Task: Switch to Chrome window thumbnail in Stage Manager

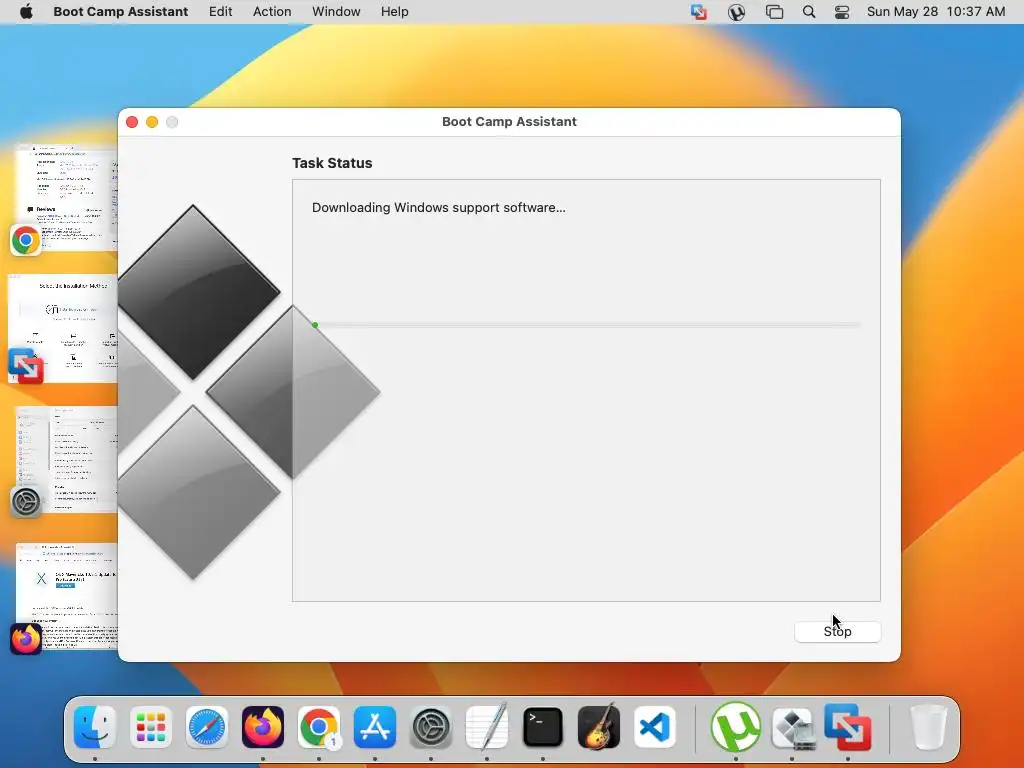Action: coord(67,197)
